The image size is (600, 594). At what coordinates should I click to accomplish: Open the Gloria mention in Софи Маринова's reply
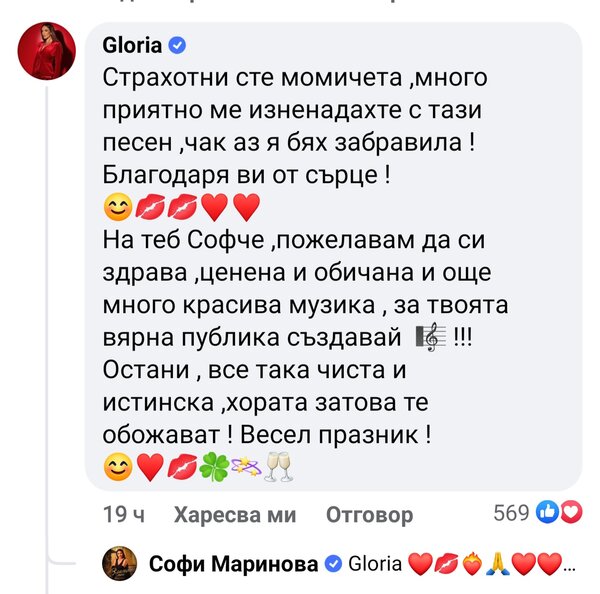pos(374,564)
